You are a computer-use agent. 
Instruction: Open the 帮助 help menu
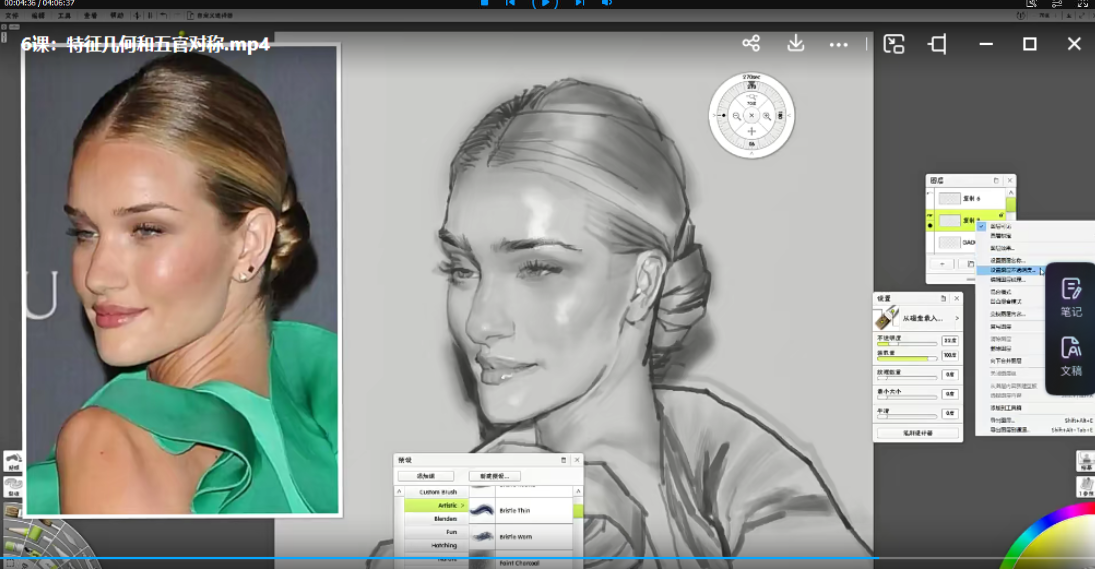click(117, 15)
